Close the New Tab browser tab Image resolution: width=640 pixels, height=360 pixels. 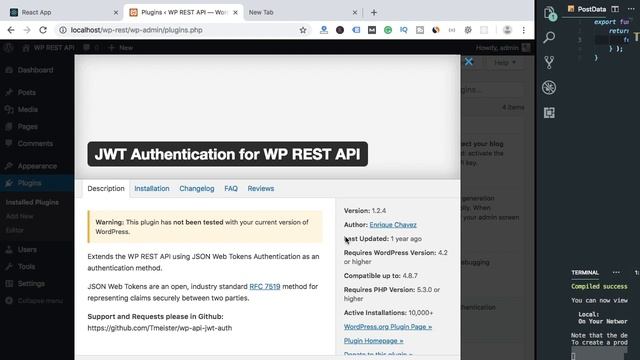pos(355,12)
